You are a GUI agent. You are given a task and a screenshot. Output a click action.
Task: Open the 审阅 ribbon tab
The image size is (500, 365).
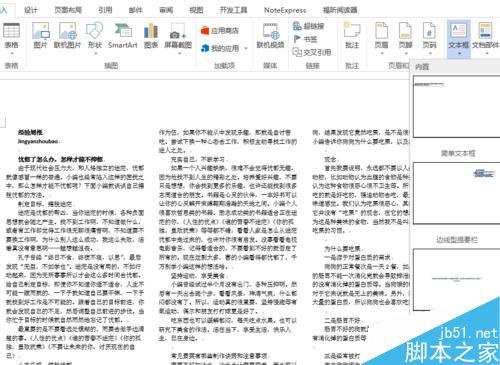[166, 10]
